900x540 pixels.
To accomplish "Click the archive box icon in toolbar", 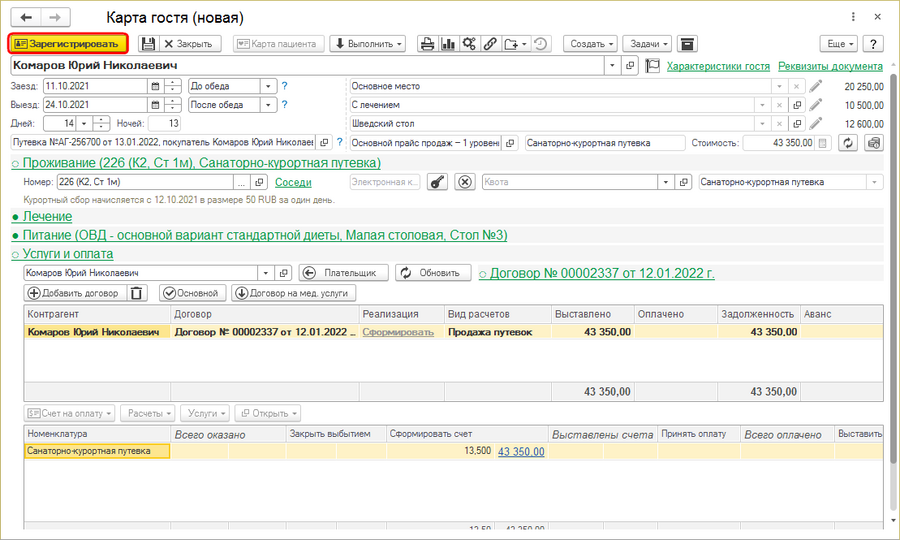I will click(x=686, y=44).
